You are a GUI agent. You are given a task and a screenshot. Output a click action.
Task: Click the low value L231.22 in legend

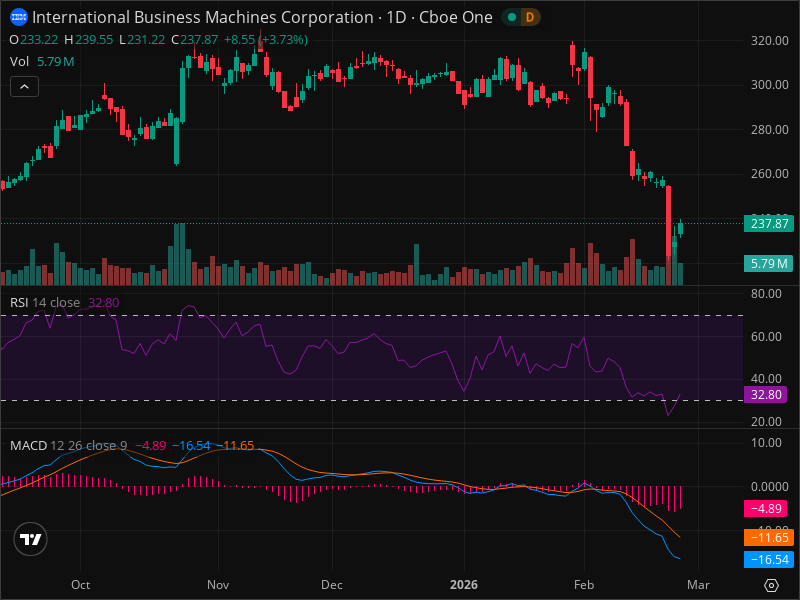142,39
